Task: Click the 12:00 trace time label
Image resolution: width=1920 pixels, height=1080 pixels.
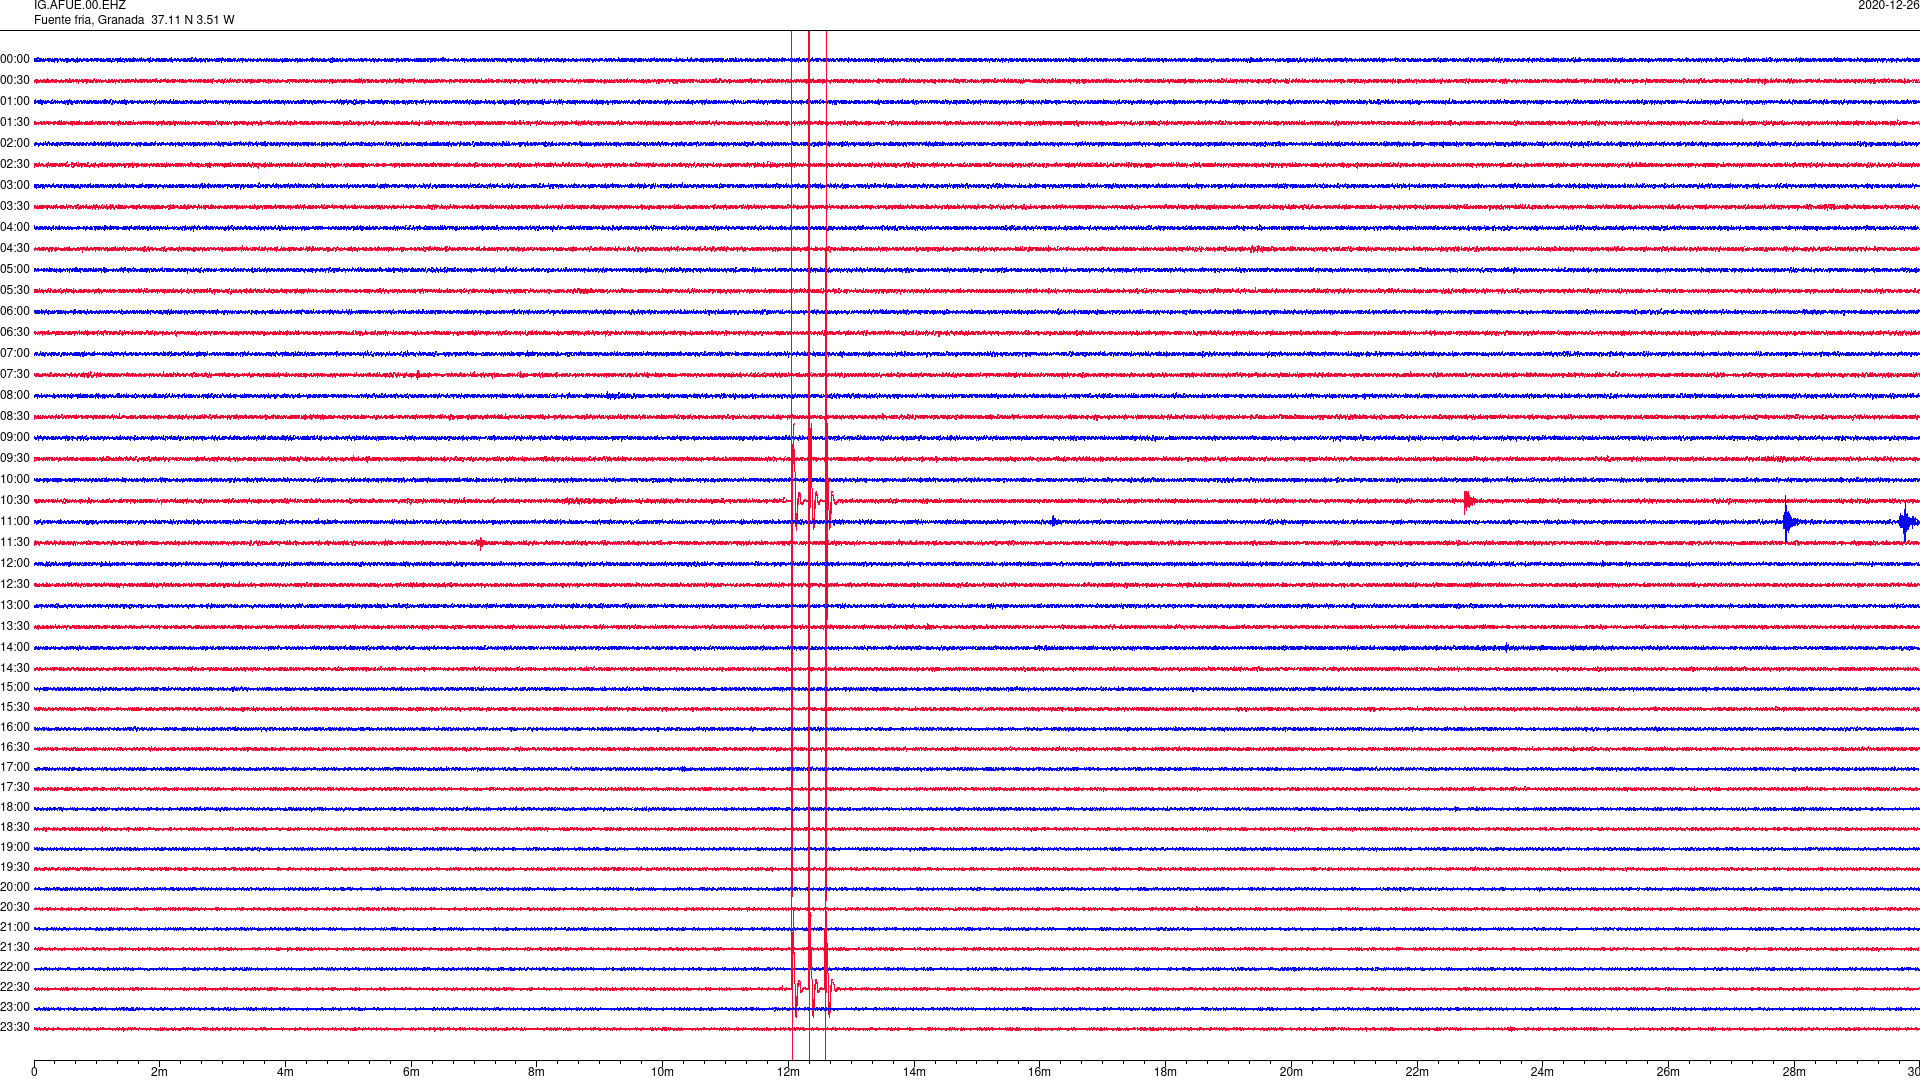Action: click(15, 564)
